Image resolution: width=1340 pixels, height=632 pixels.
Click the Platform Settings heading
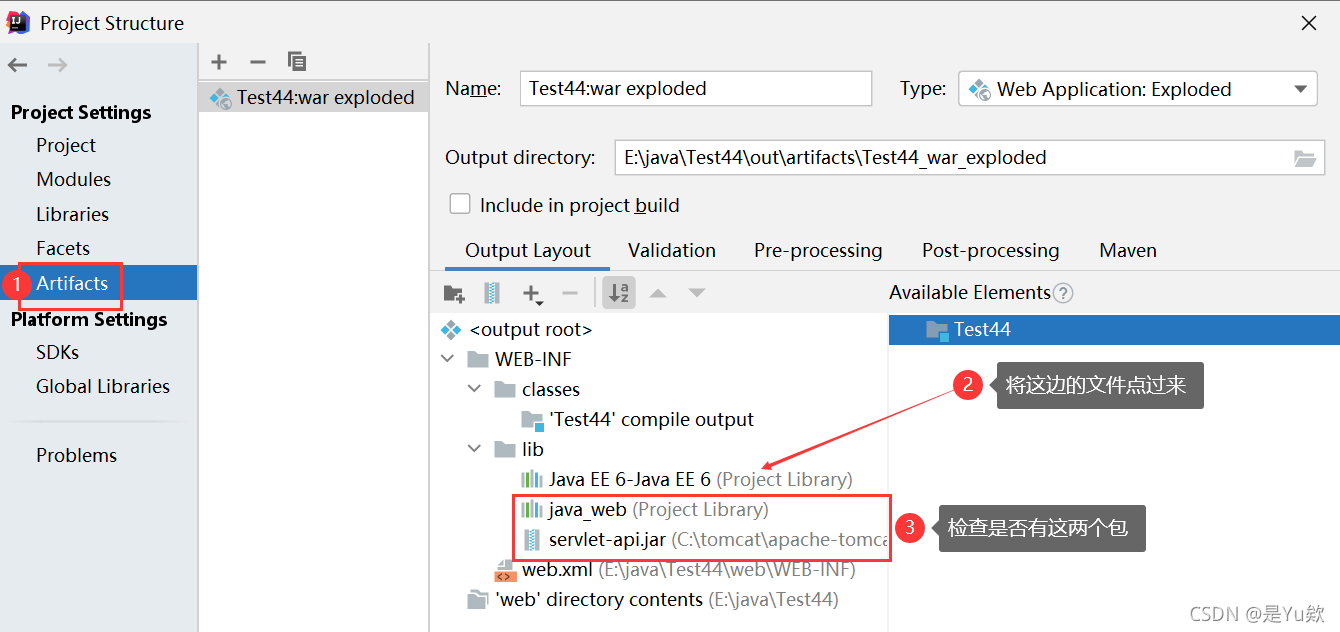pos(89,319)
